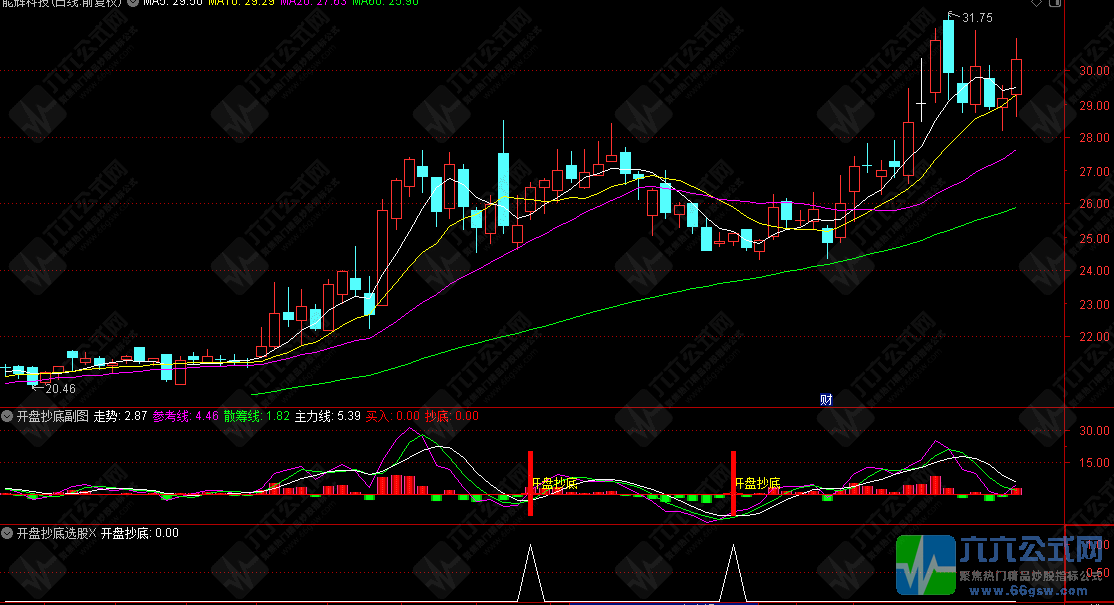Screen dimensions: 1114x605
Task: Click the diamond icon at top right
Action: coord(1037,3)
